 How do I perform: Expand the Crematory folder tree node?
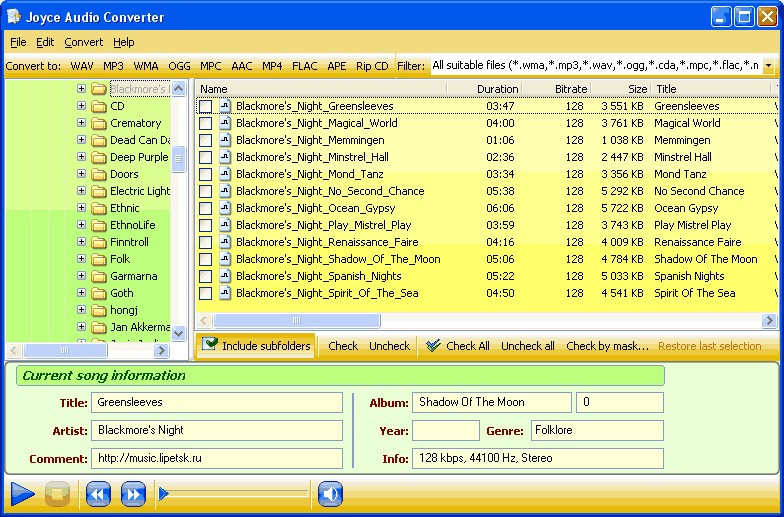[81, 122]
